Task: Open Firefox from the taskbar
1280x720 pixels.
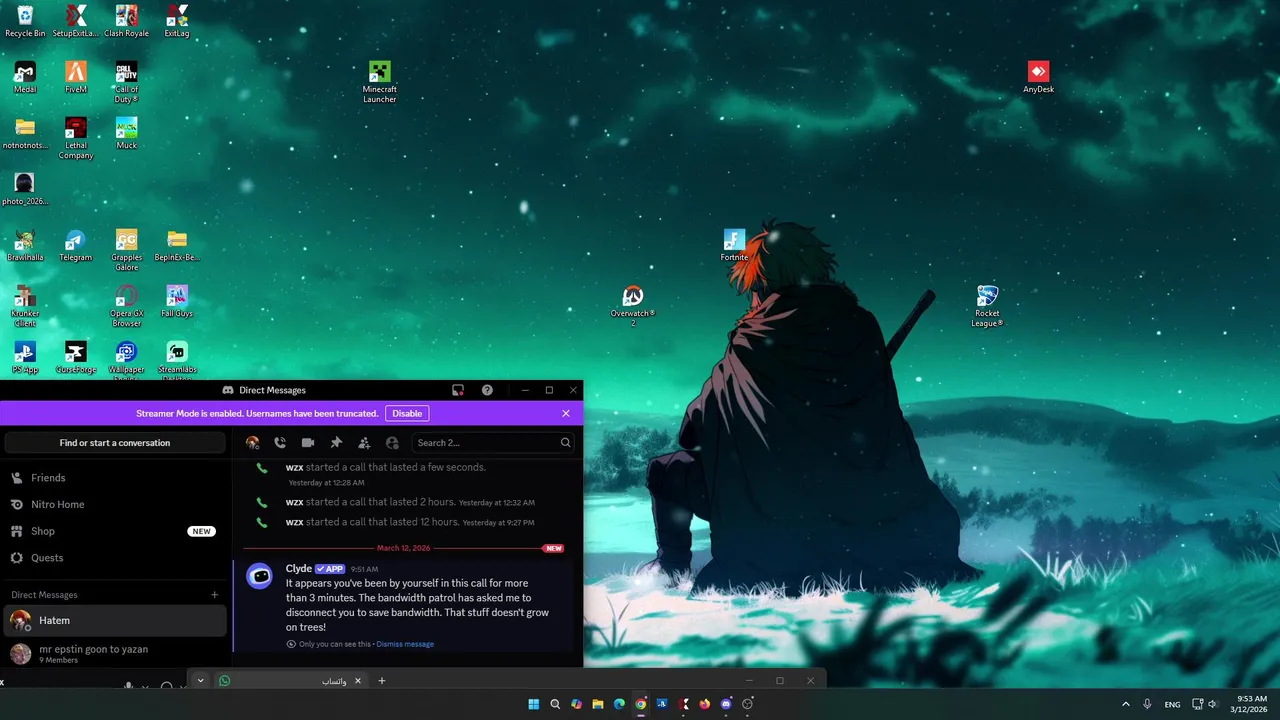Action: coord(705,704)
